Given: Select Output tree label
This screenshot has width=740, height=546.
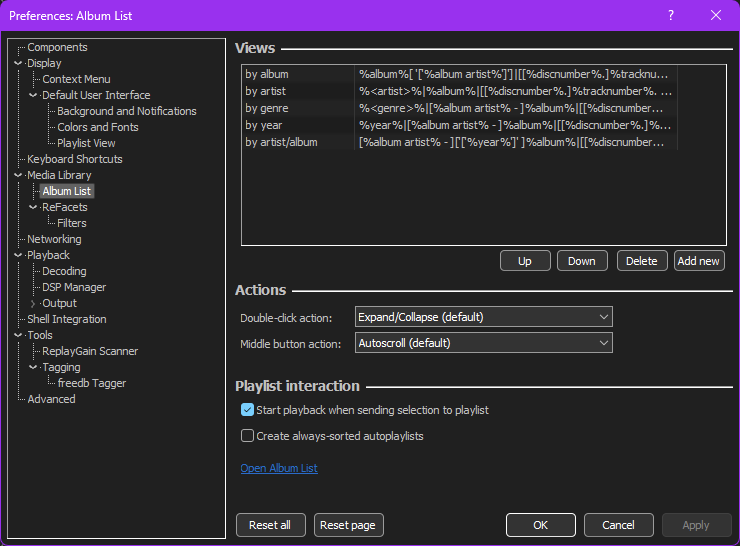Looking at the screenshot, I should pyautogui.click(x=59, y=303).
